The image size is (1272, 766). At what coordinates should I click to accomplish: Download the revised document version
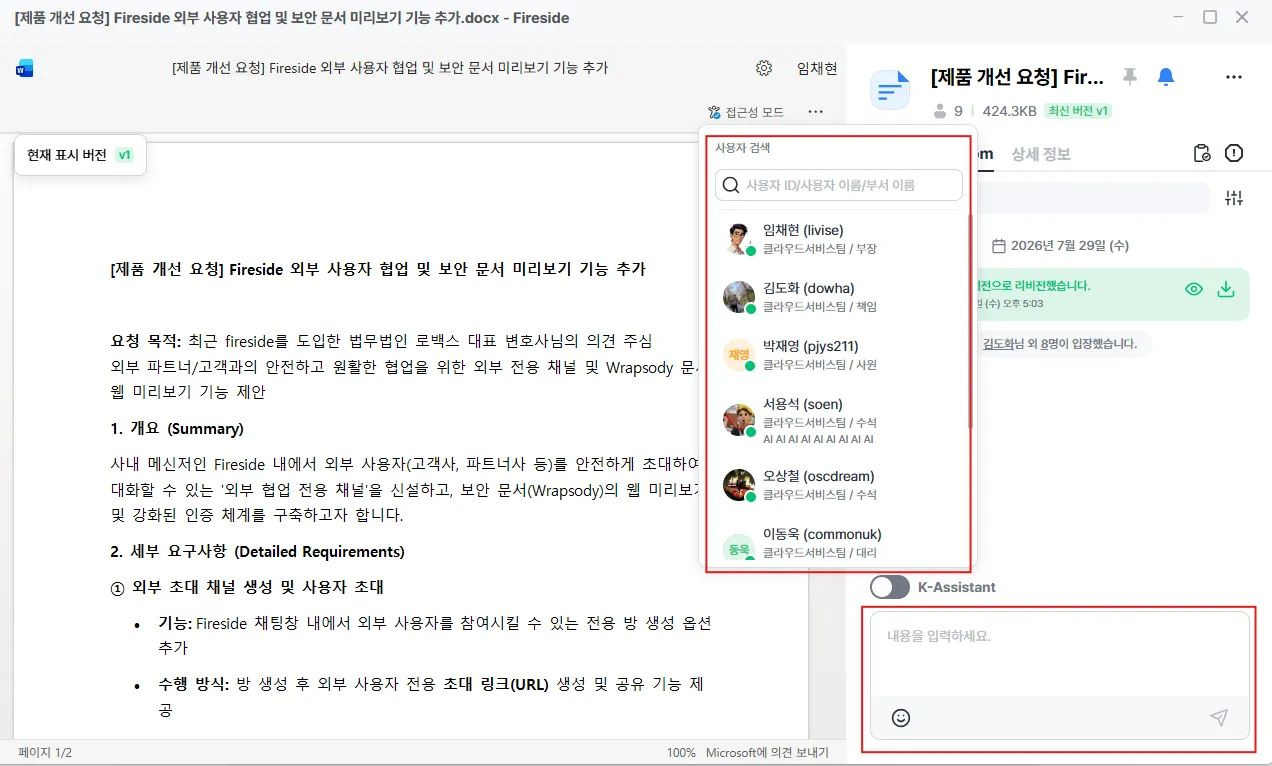tap(1226, 289)
